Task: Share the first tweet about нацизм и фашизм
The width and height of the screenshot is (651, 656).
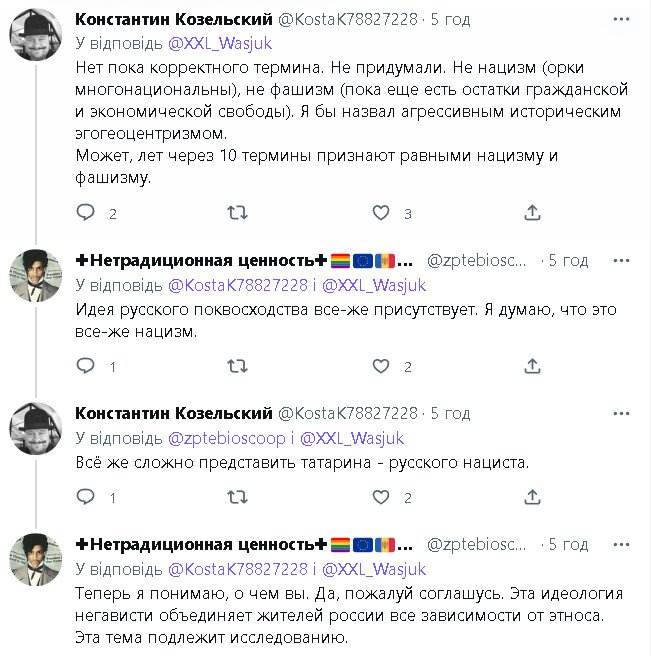Action: [533, 212]
